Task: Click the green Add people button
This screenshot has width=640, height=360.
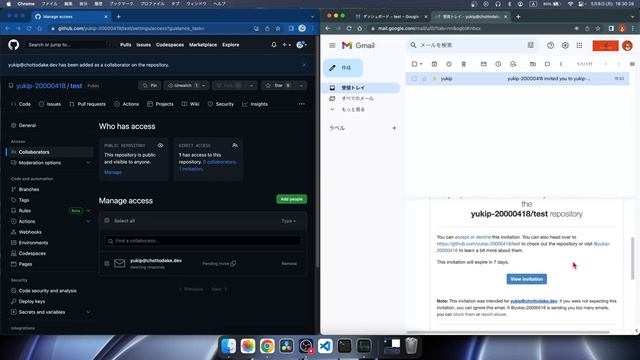Action: [x=291, y=199]
